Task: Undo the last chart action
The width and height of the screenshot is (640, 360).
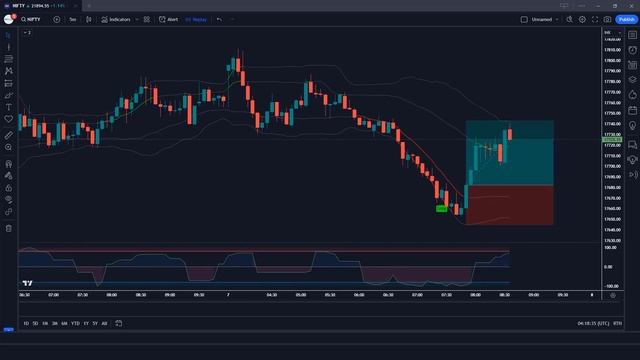Action: 220,19
